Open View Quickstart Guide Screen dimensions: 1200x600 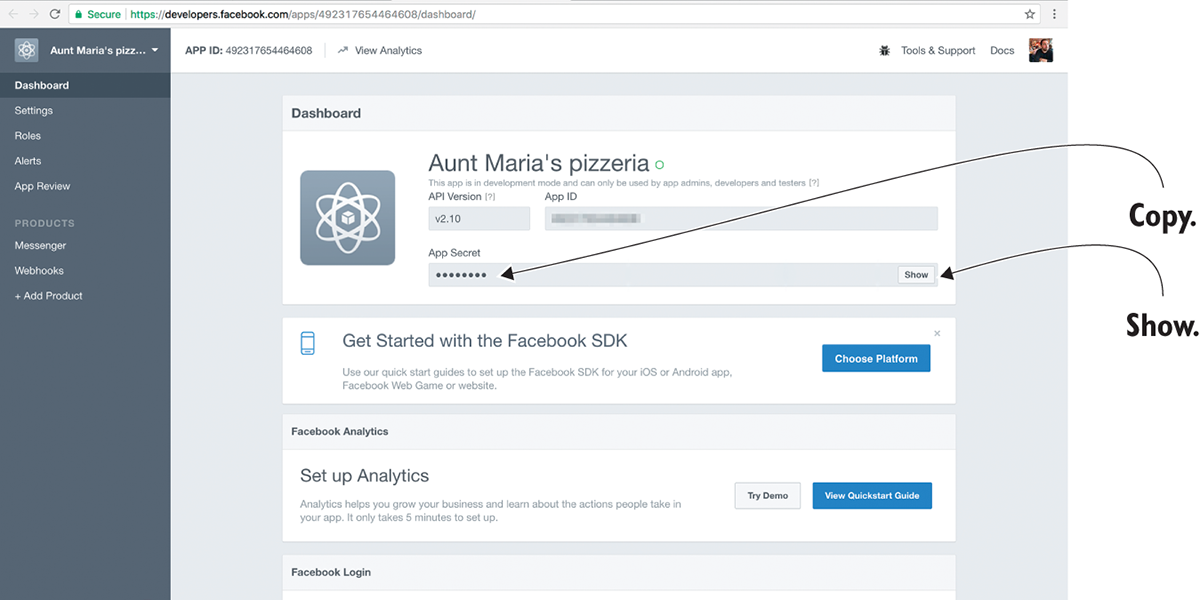pyautogui.click(x=872, y=496)
